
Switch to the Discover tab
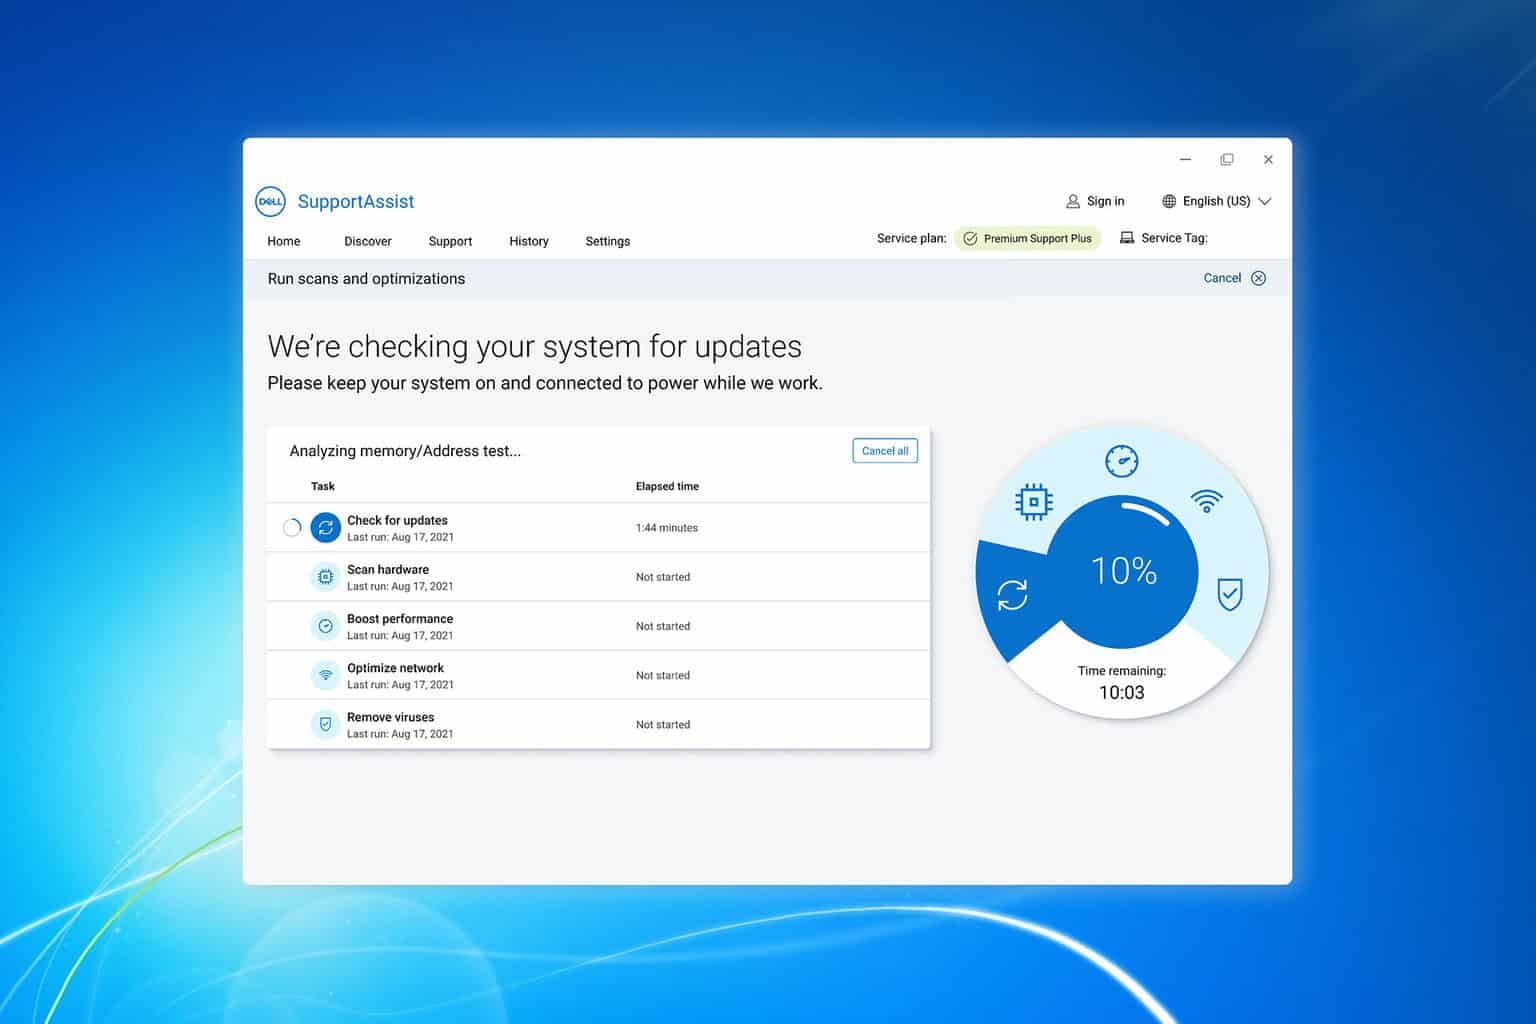[368, 241]
